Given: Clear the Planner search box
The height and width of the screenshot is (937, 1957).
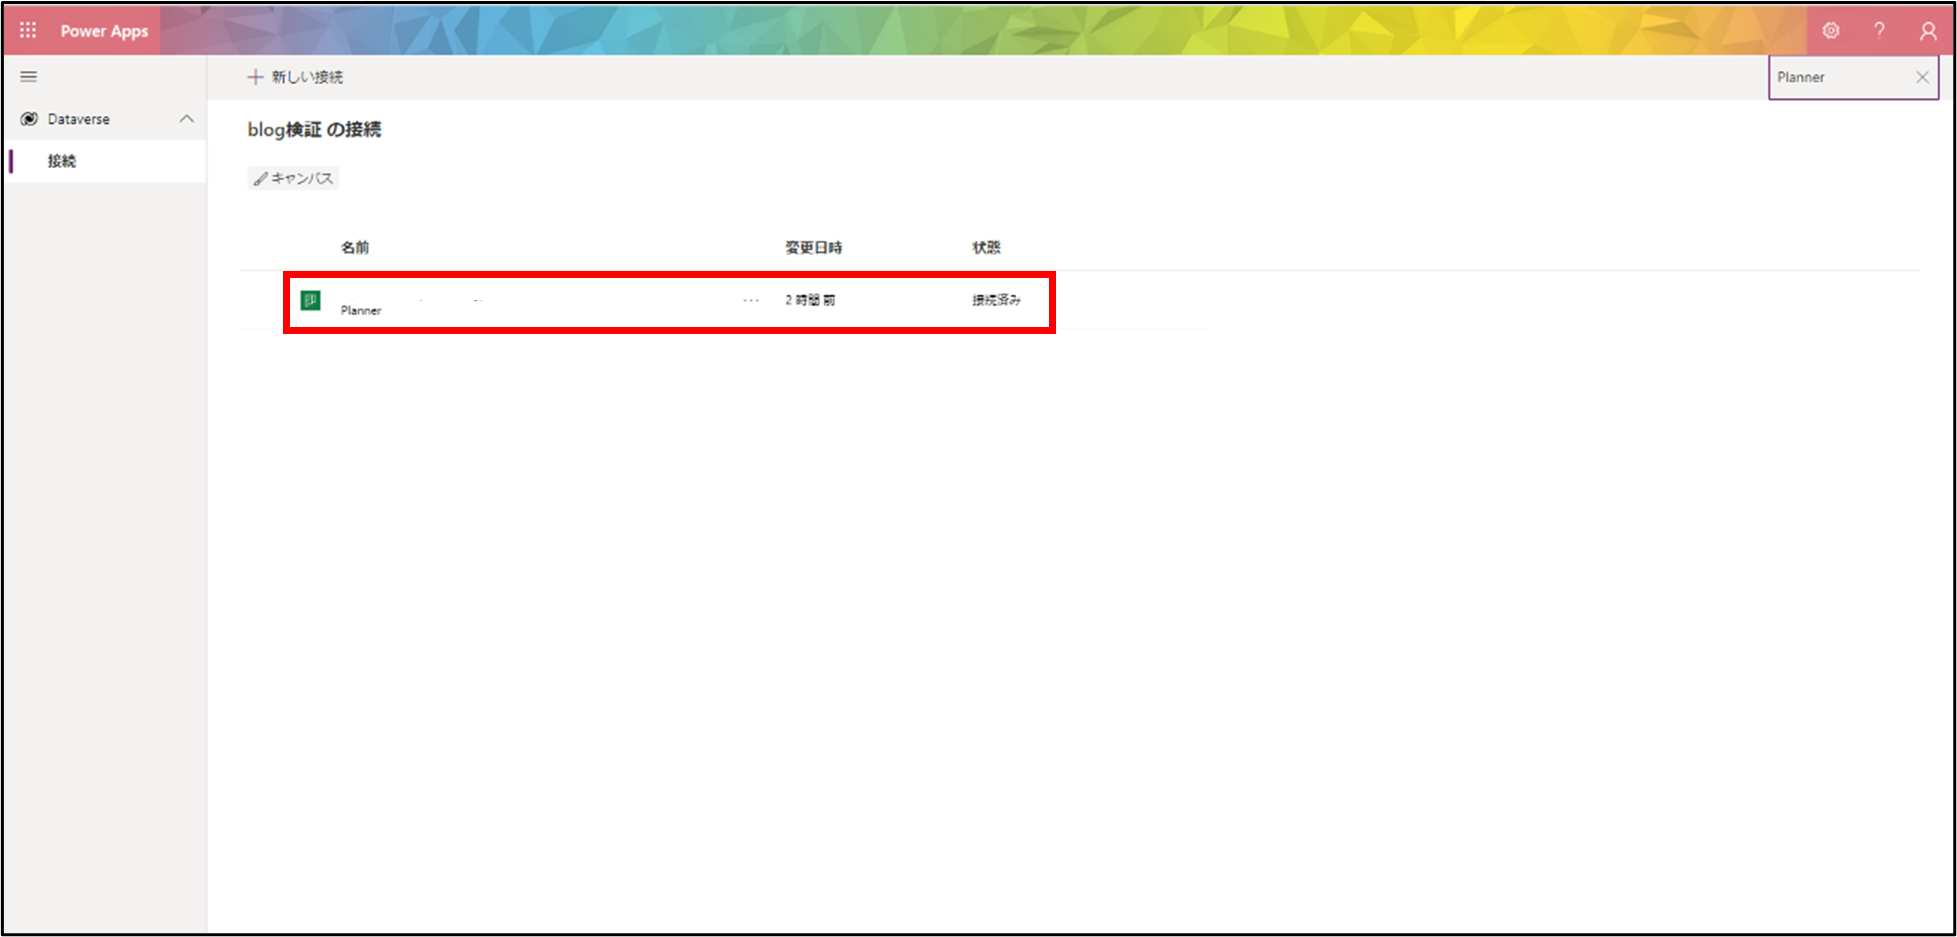Looking at the screenshot, I should pos(1922,77).
